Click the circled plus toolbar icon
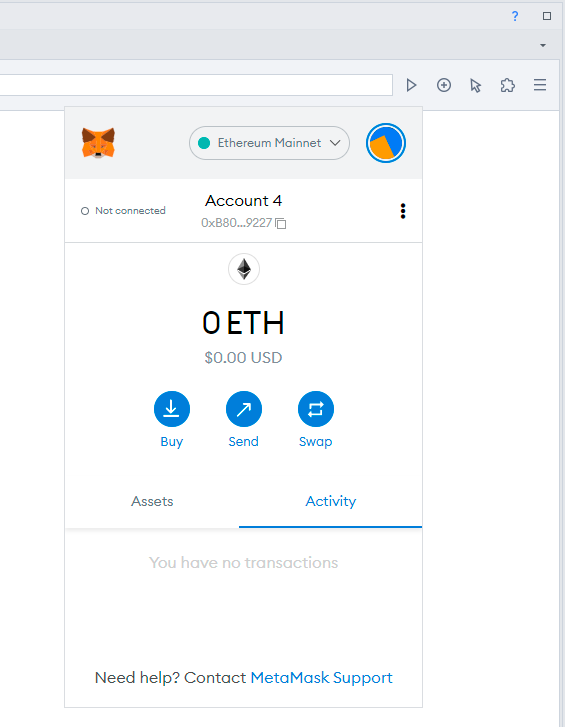Viewport: 565px width, 727px height. tap(444, 85)
